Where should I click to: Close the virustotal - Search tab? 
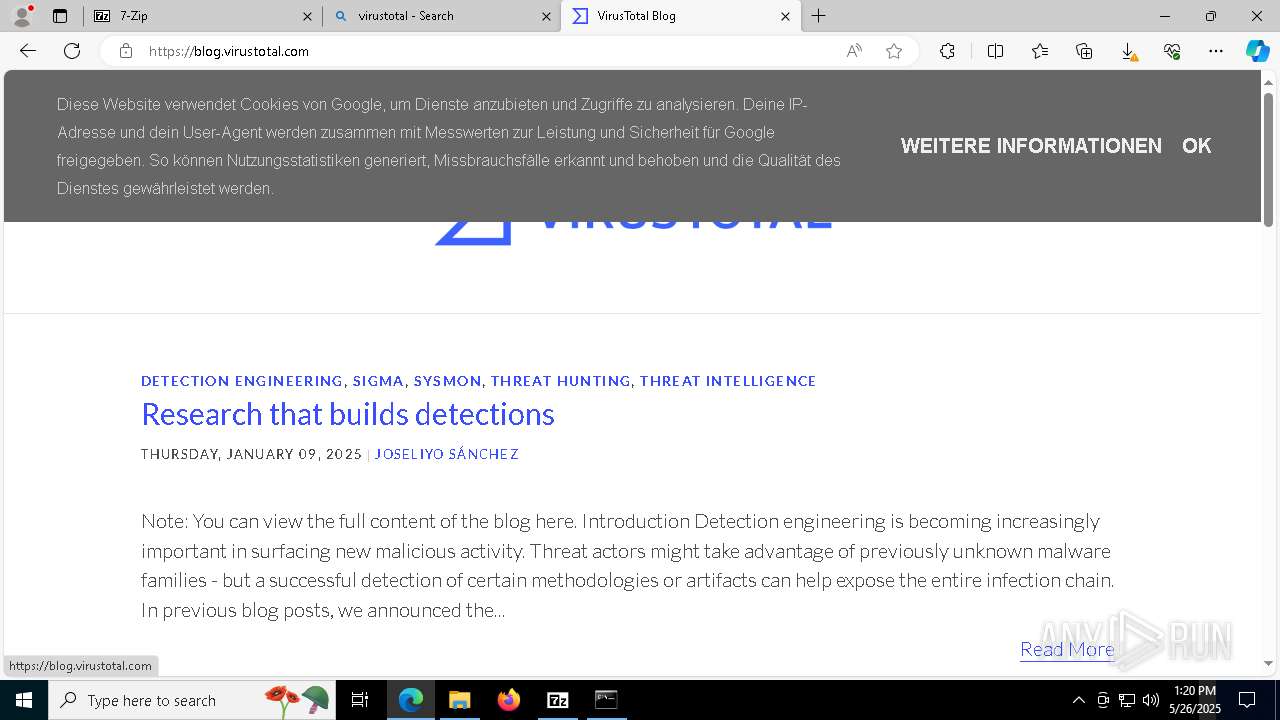coord(546,16)
